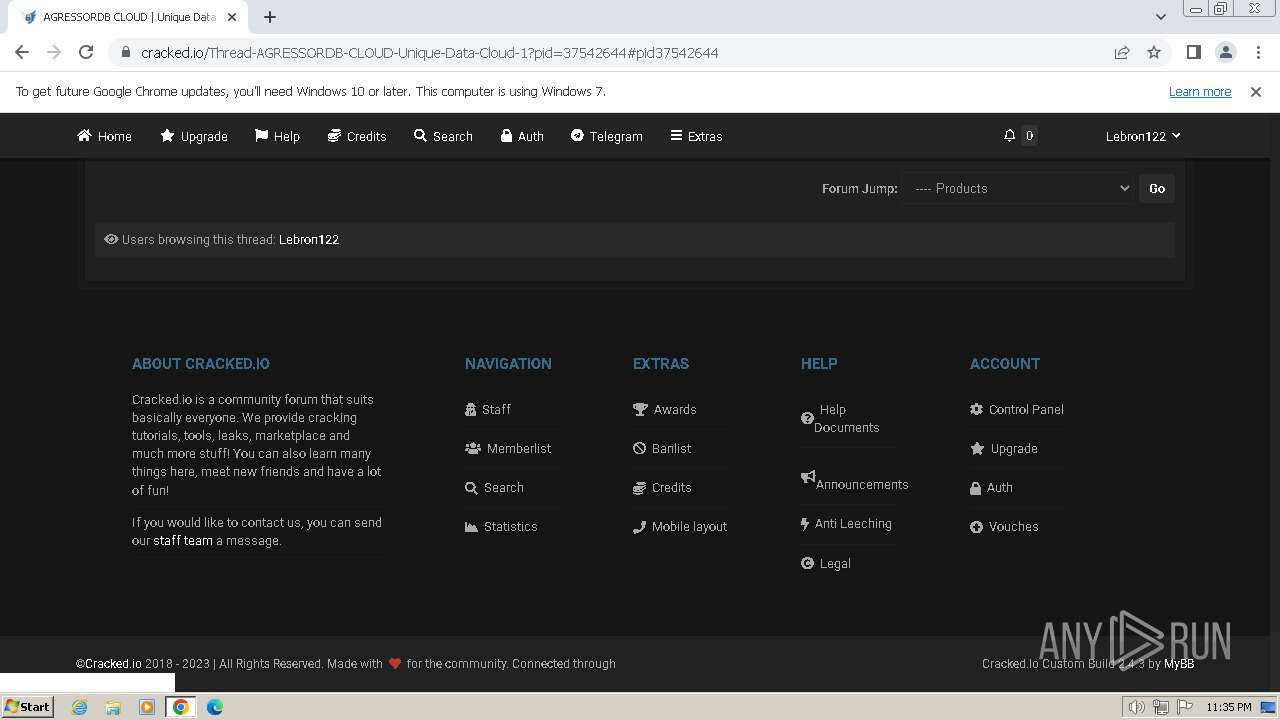Open Auth in the top navbar
This screenshot has height=720, width=1280.
point(522,136)
